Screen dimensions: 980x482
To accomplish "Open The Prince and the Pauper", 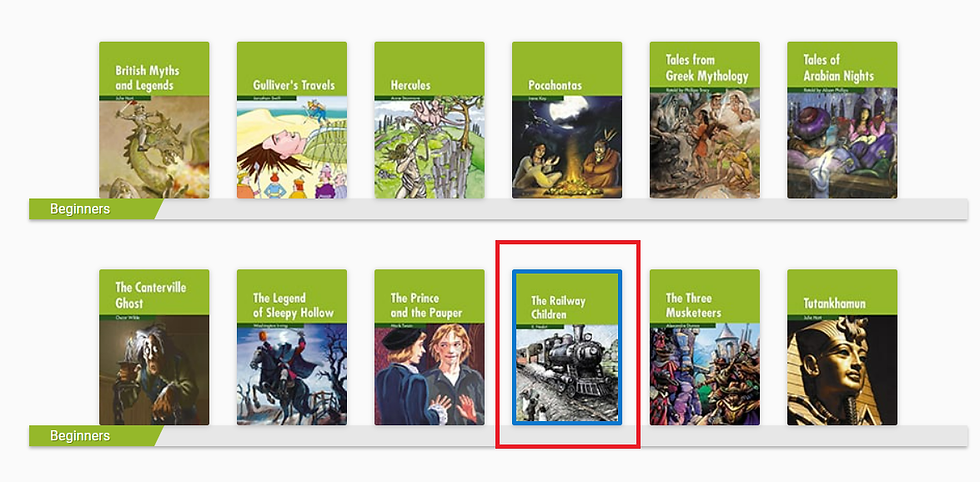I will point(429,347).
